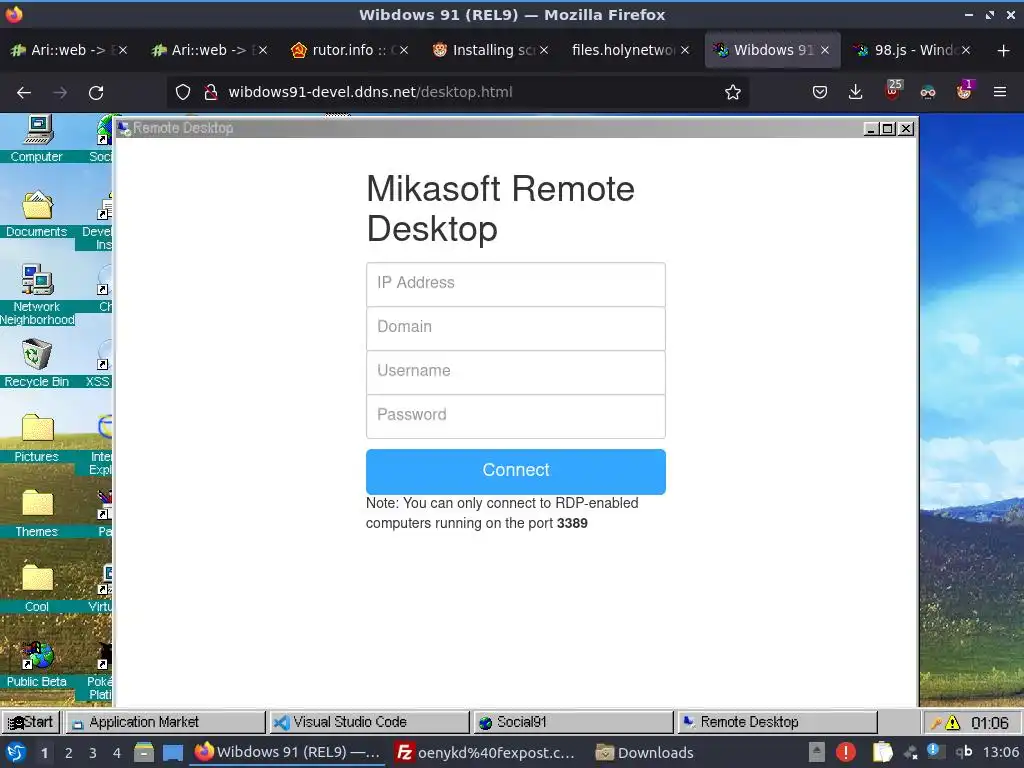Focus the Password field
Image resolution: width=1024 pixels, height=768 pixels.
(516, 416)
